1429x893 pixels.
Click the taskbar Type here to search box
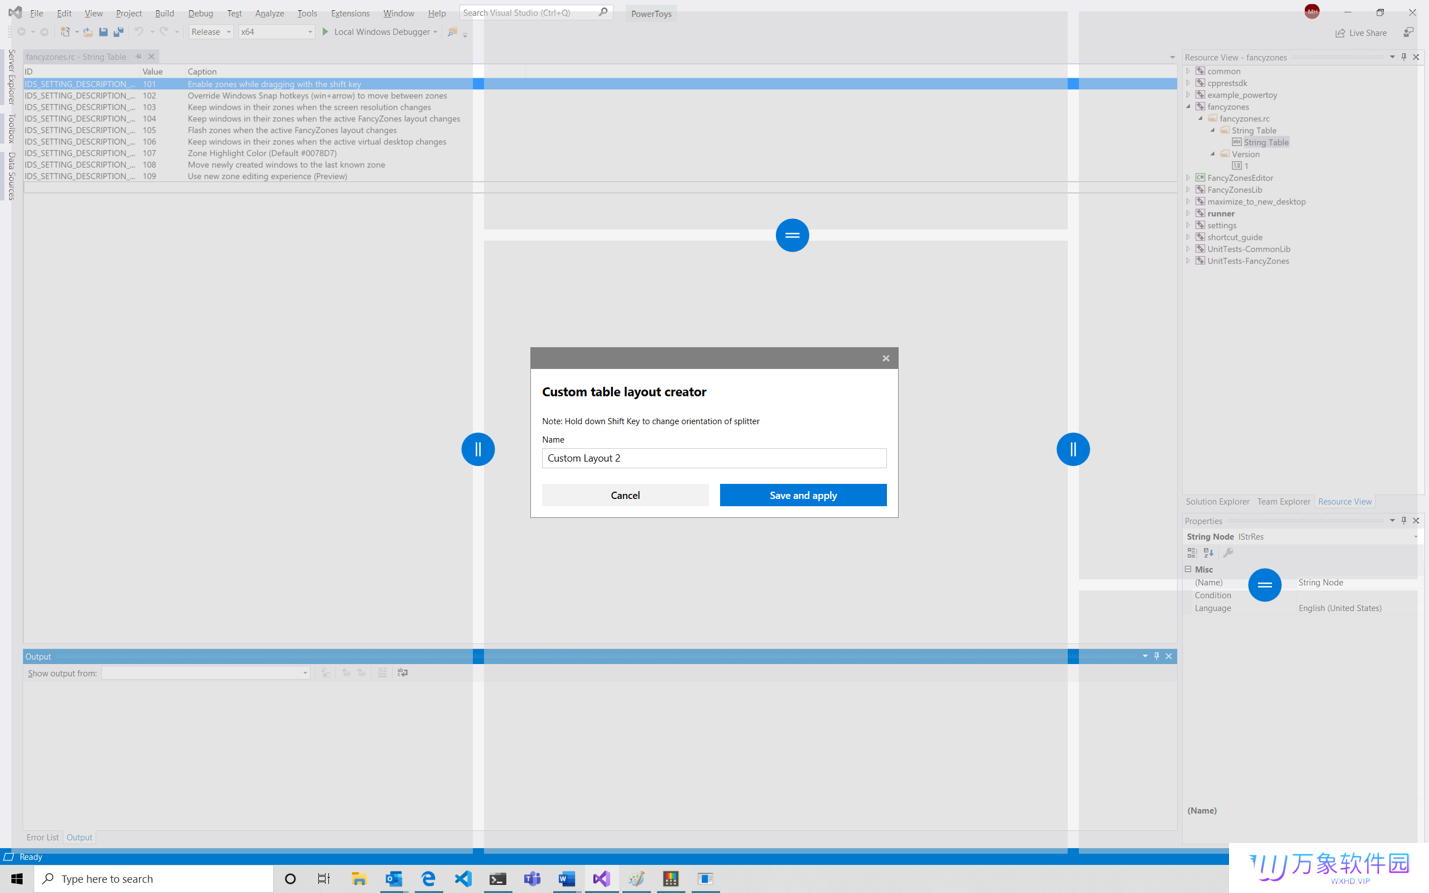(x=154, y=879)
